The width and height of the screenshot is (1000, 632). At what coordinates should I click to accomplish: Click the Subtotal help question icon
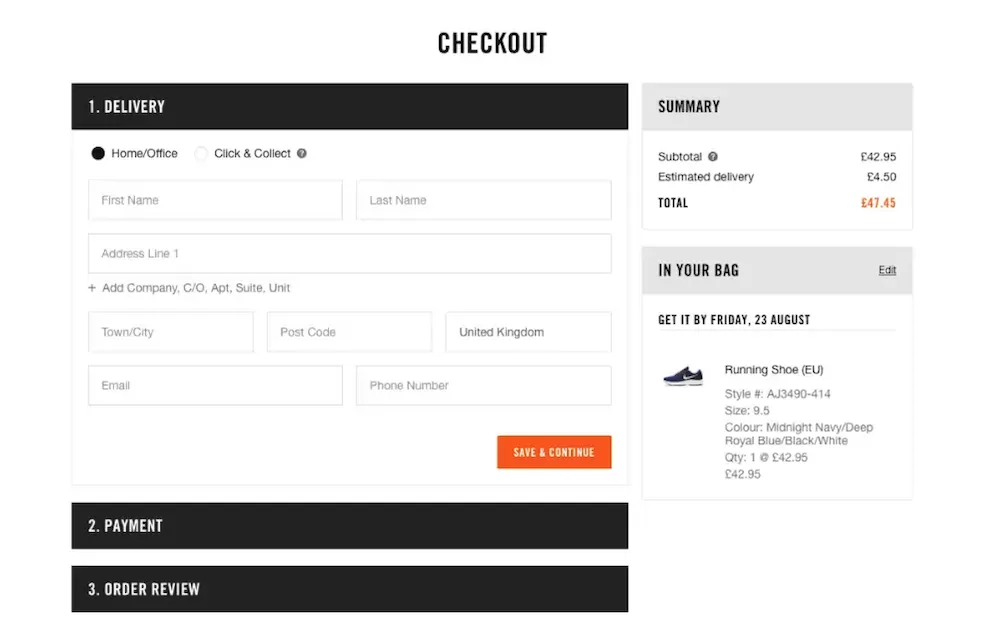tap(713, 156)
